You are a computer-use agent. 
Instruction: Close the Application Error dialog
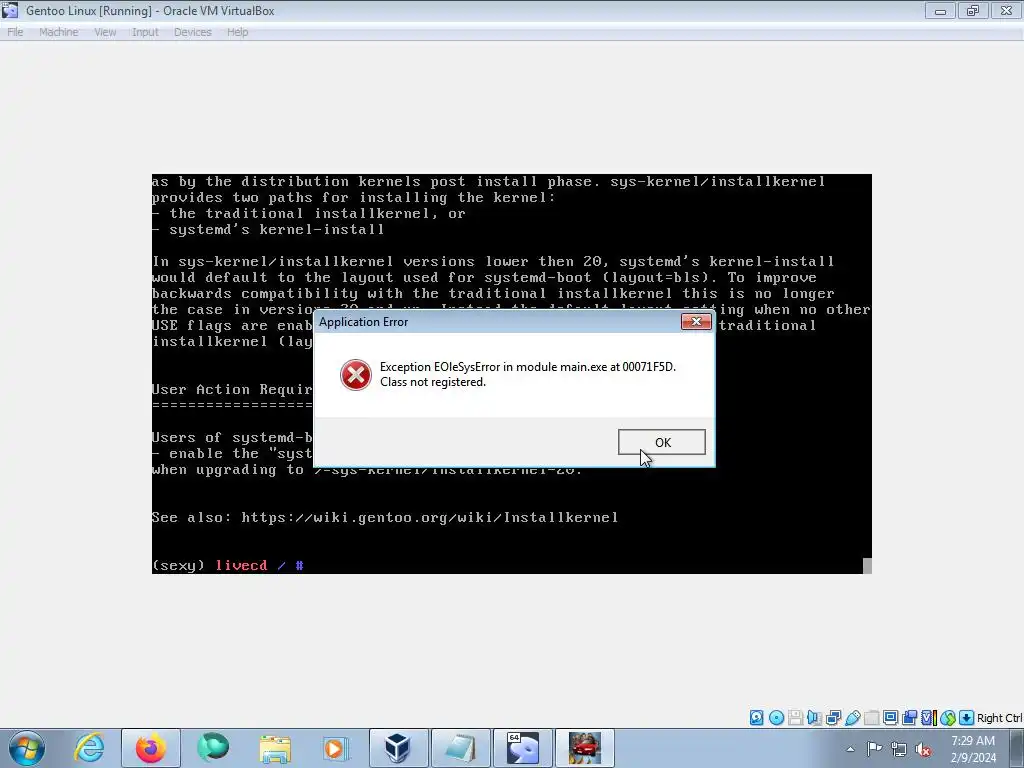[696, 321]
